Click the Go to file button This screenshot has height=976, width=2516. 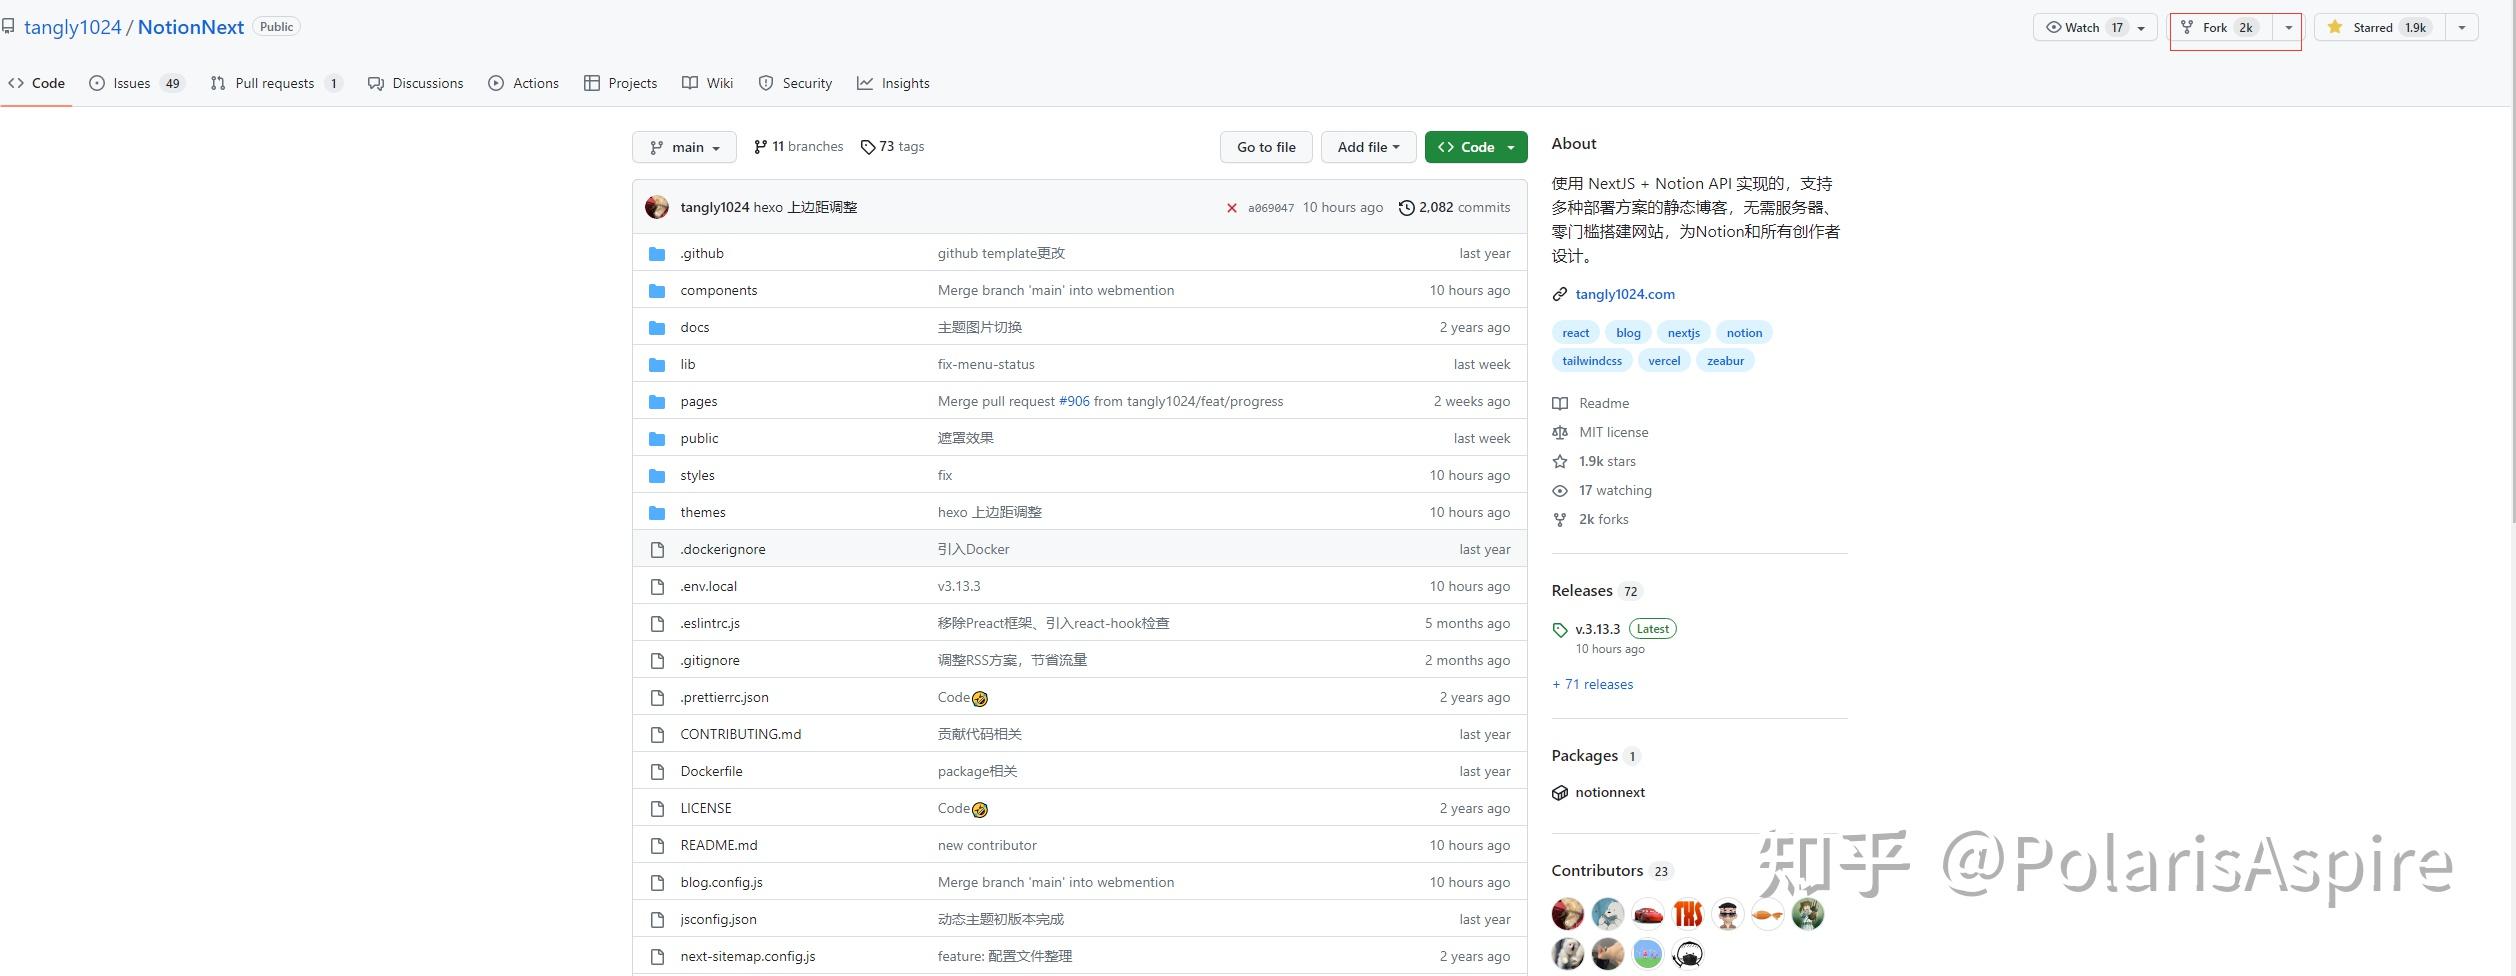[x=1266, y=147]
